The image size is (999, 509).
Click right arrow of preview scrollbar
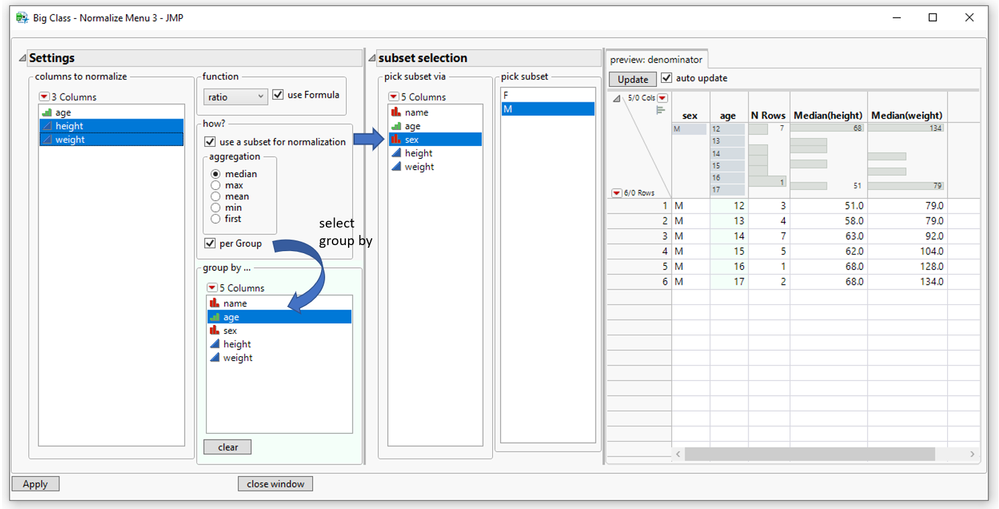click(972, 454)
